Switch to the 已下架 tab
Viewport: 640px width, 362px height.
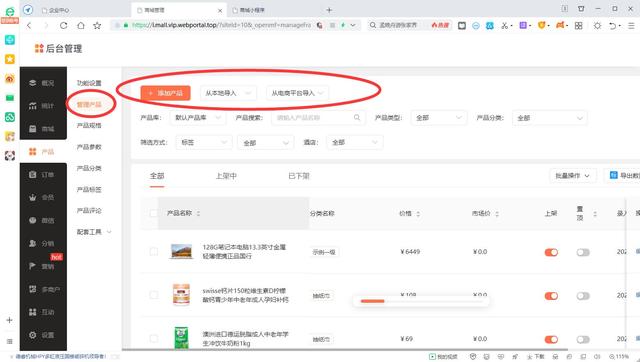[x=299, y=176]
